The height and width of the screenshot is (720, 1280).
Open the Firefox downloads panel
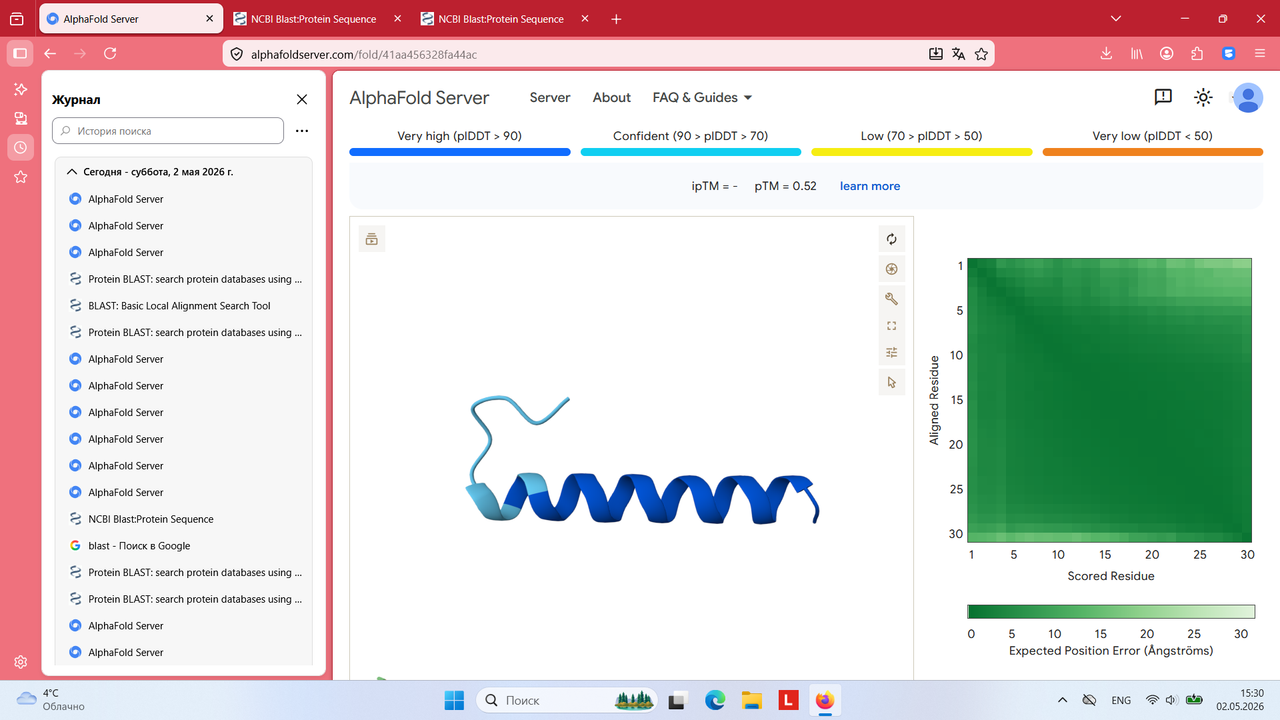point(1107,54)
